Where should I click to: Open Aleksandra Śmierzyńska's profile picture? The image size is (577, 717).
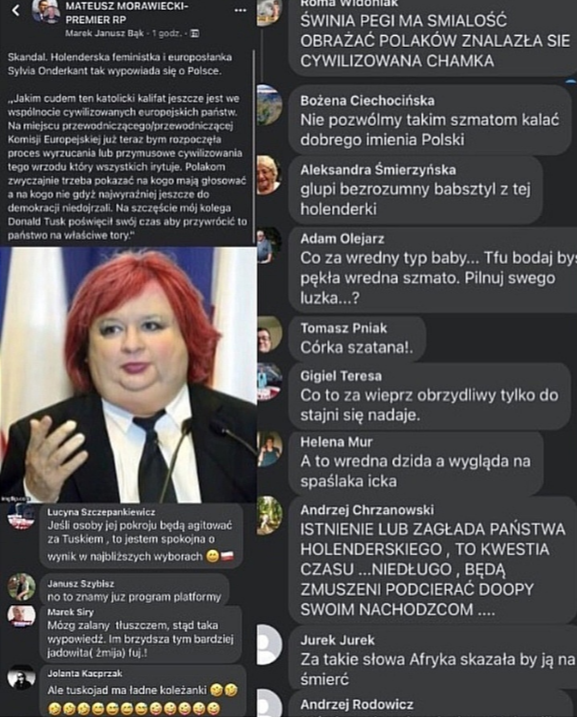click(x=269, y=175)
